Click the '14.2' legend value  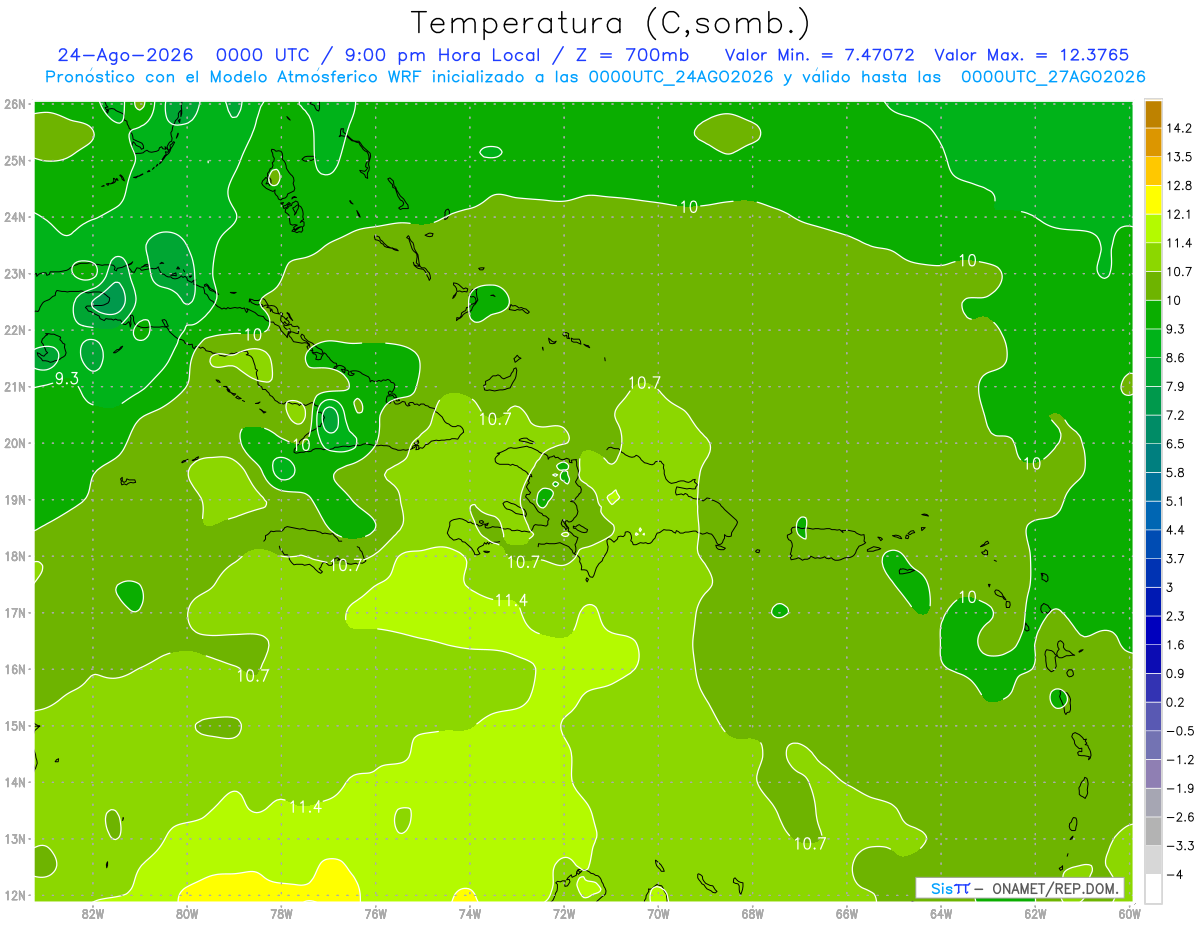pos(1181,128)
